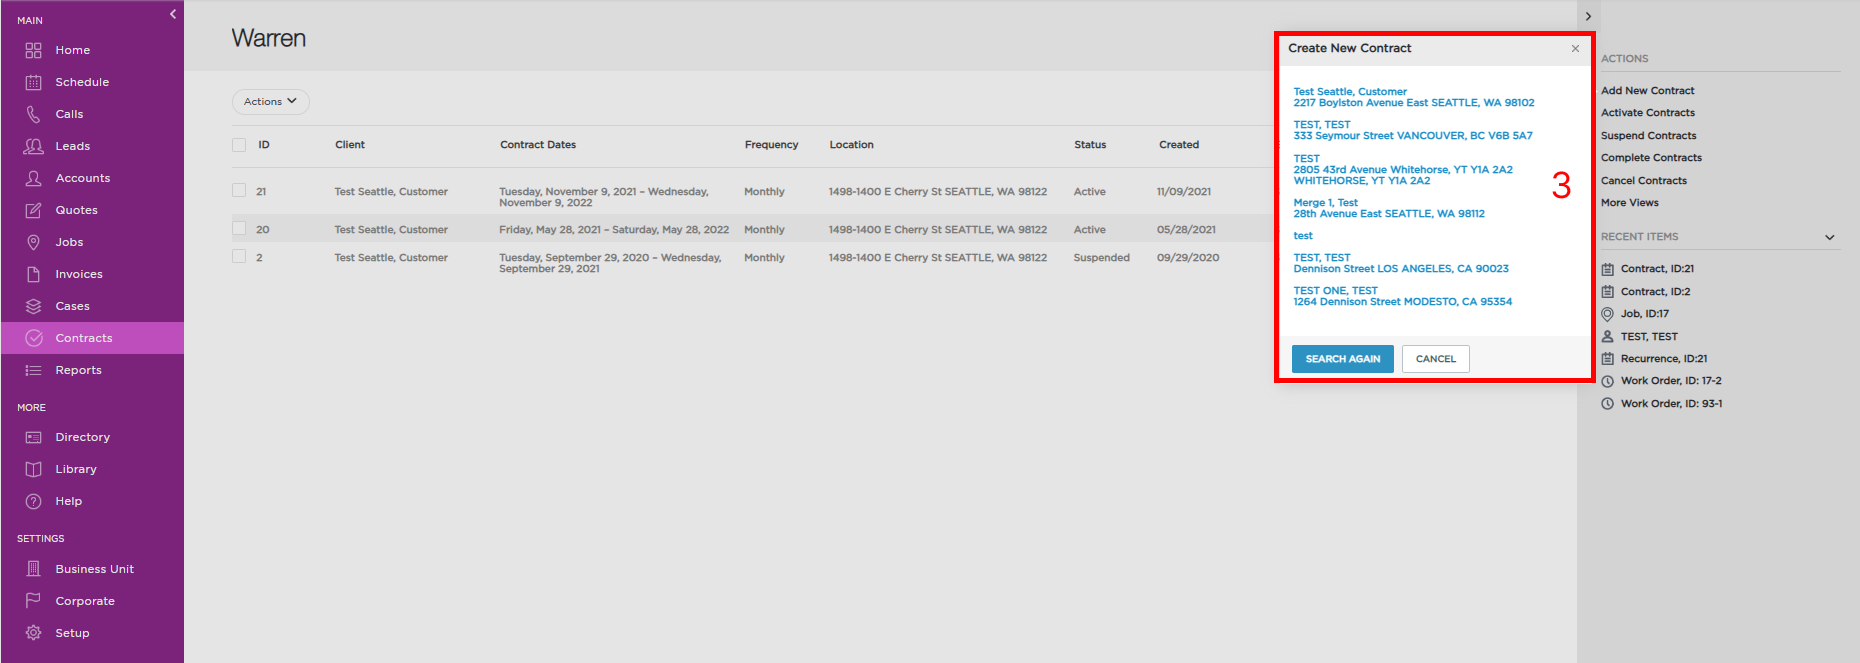1860x663 pixels.
Task: Click the Business Unit building icon
Action: 33,569
